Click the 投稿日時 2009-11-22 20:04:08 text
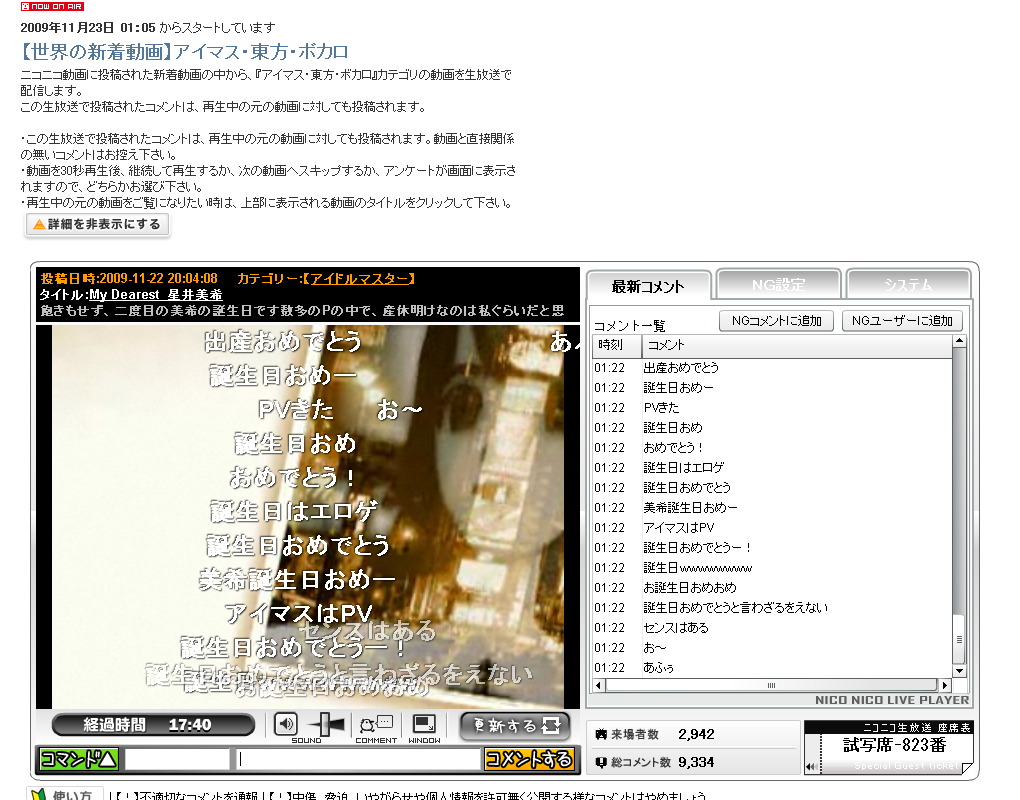The height and width of the screenshot is (800, 1020). pos(129,278)
